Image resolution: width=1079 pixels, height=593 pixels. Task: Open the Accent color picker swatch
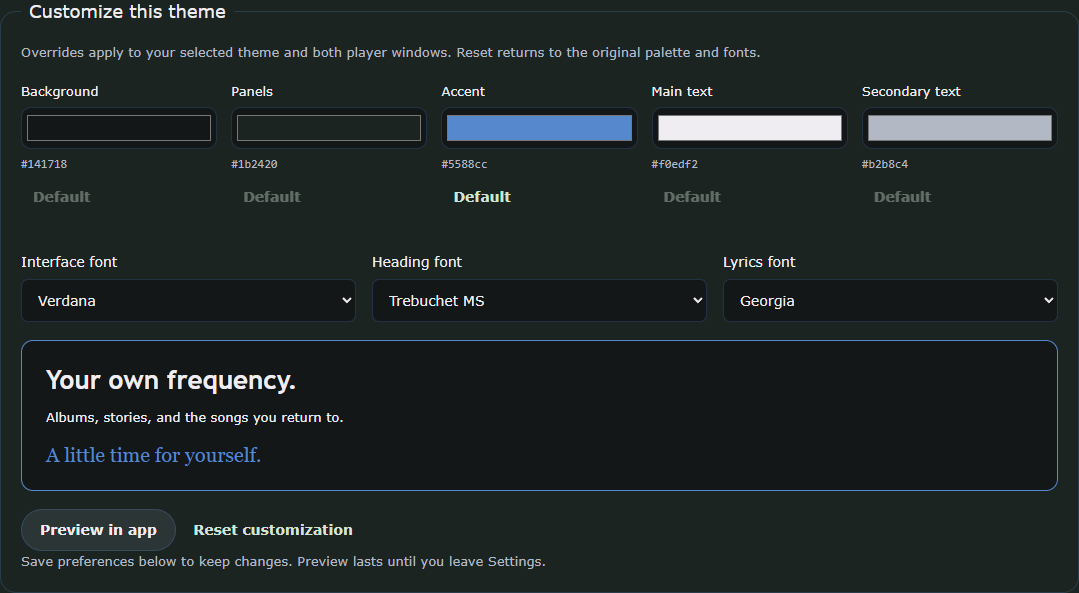coord(540,128)
